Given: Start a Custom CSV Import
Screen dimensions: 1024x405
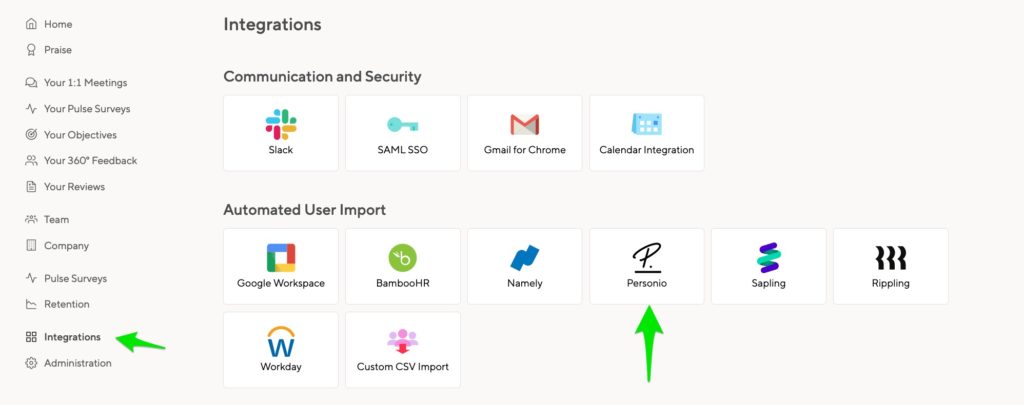Looking at the screenshot, I should coord(402,349).
